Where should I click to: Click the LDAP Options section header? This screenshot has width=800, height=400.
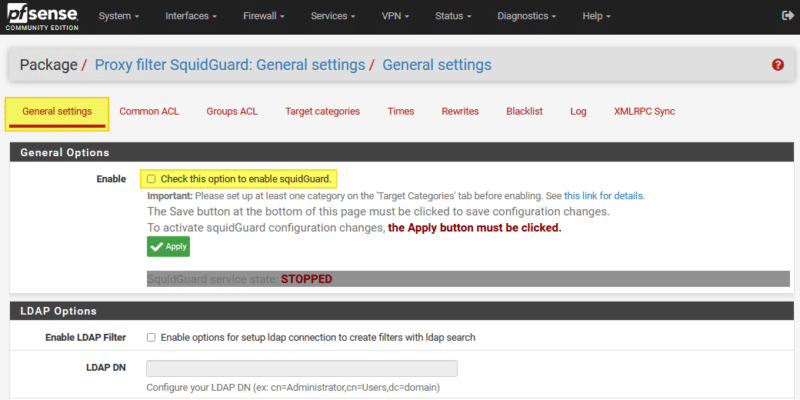(x=402, y=311)
